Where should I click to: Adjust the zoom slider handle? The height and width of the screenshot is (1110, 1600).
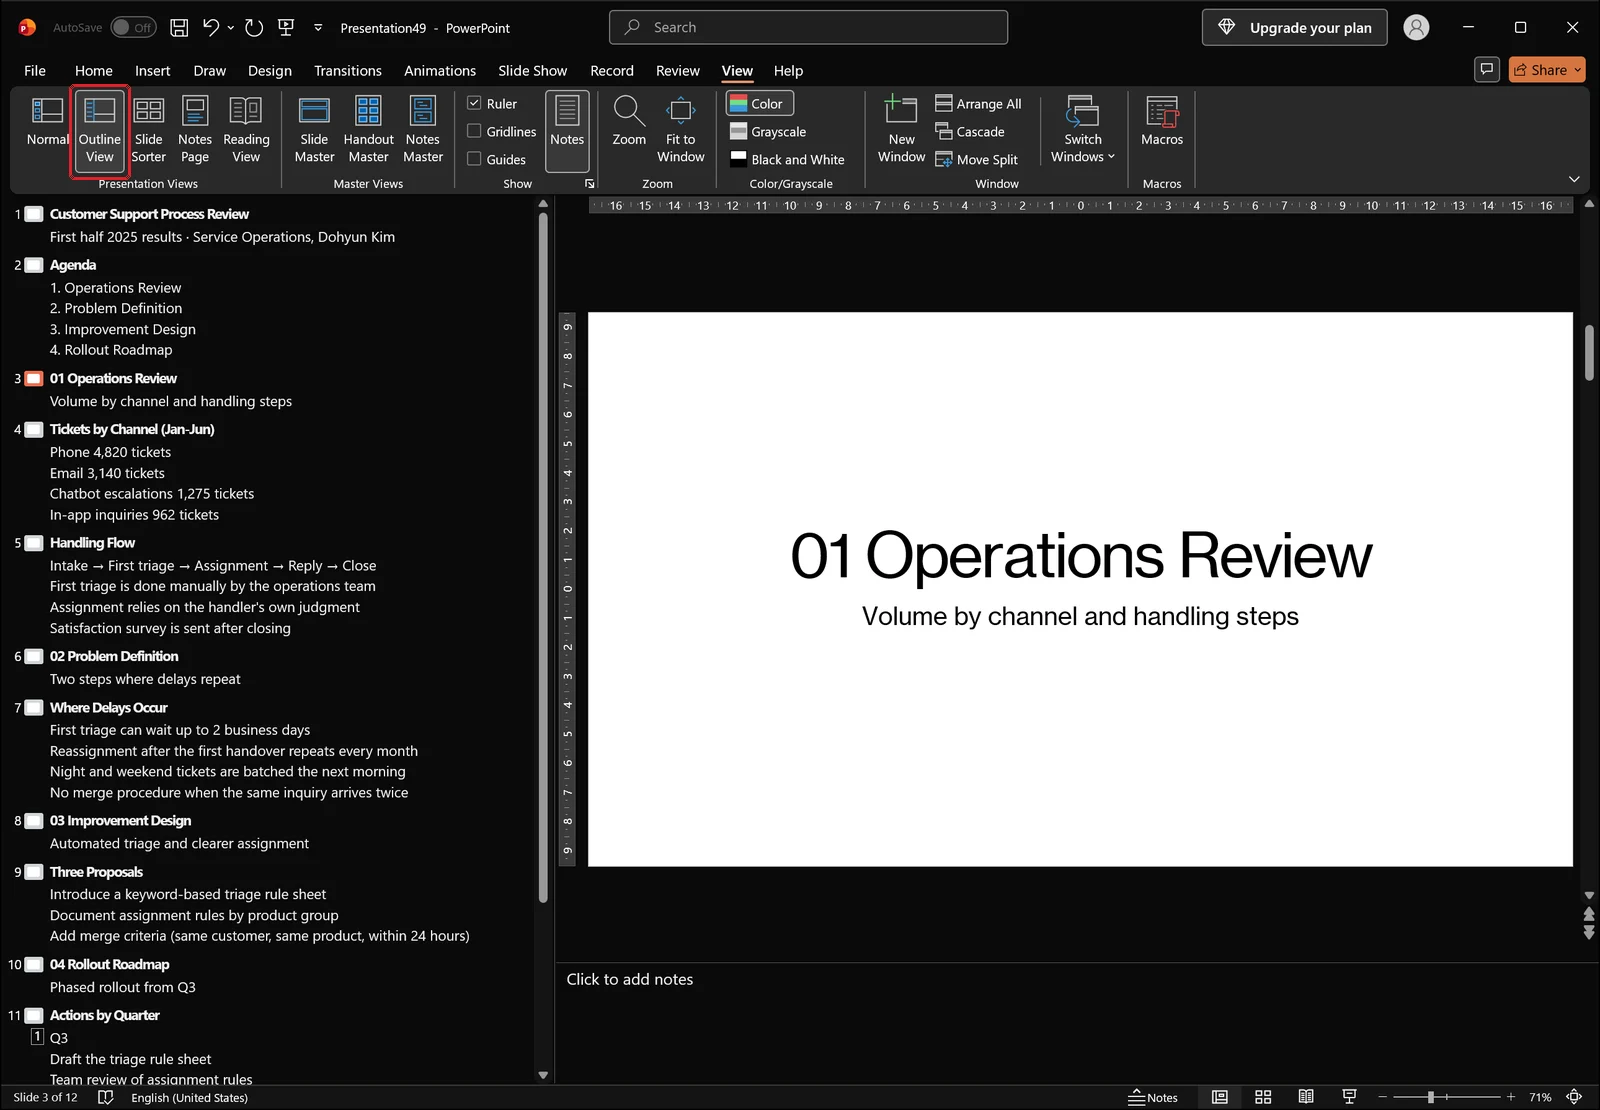pos(1431,1097)
